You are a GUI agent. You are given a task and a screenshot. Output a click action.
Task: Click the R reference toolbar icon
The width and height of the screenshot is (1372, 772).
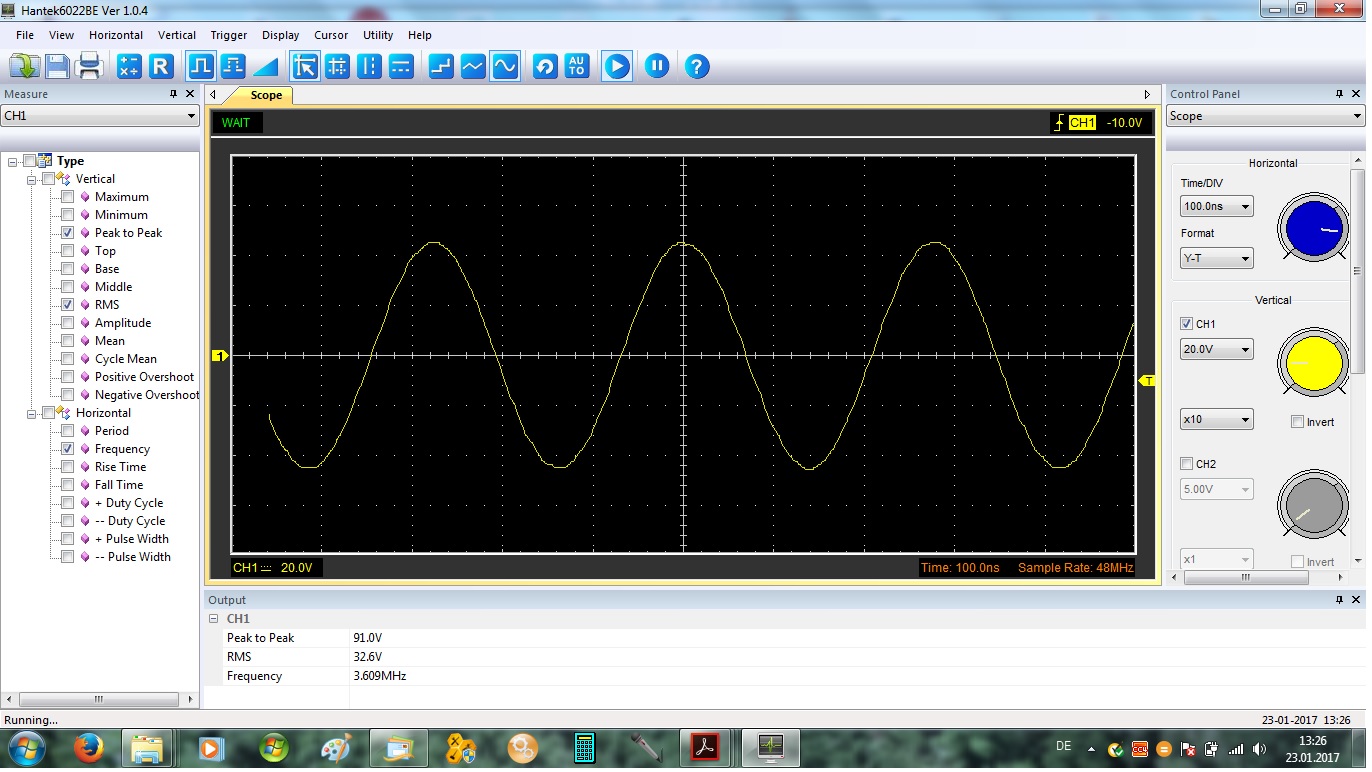click(x=161, y=67)
